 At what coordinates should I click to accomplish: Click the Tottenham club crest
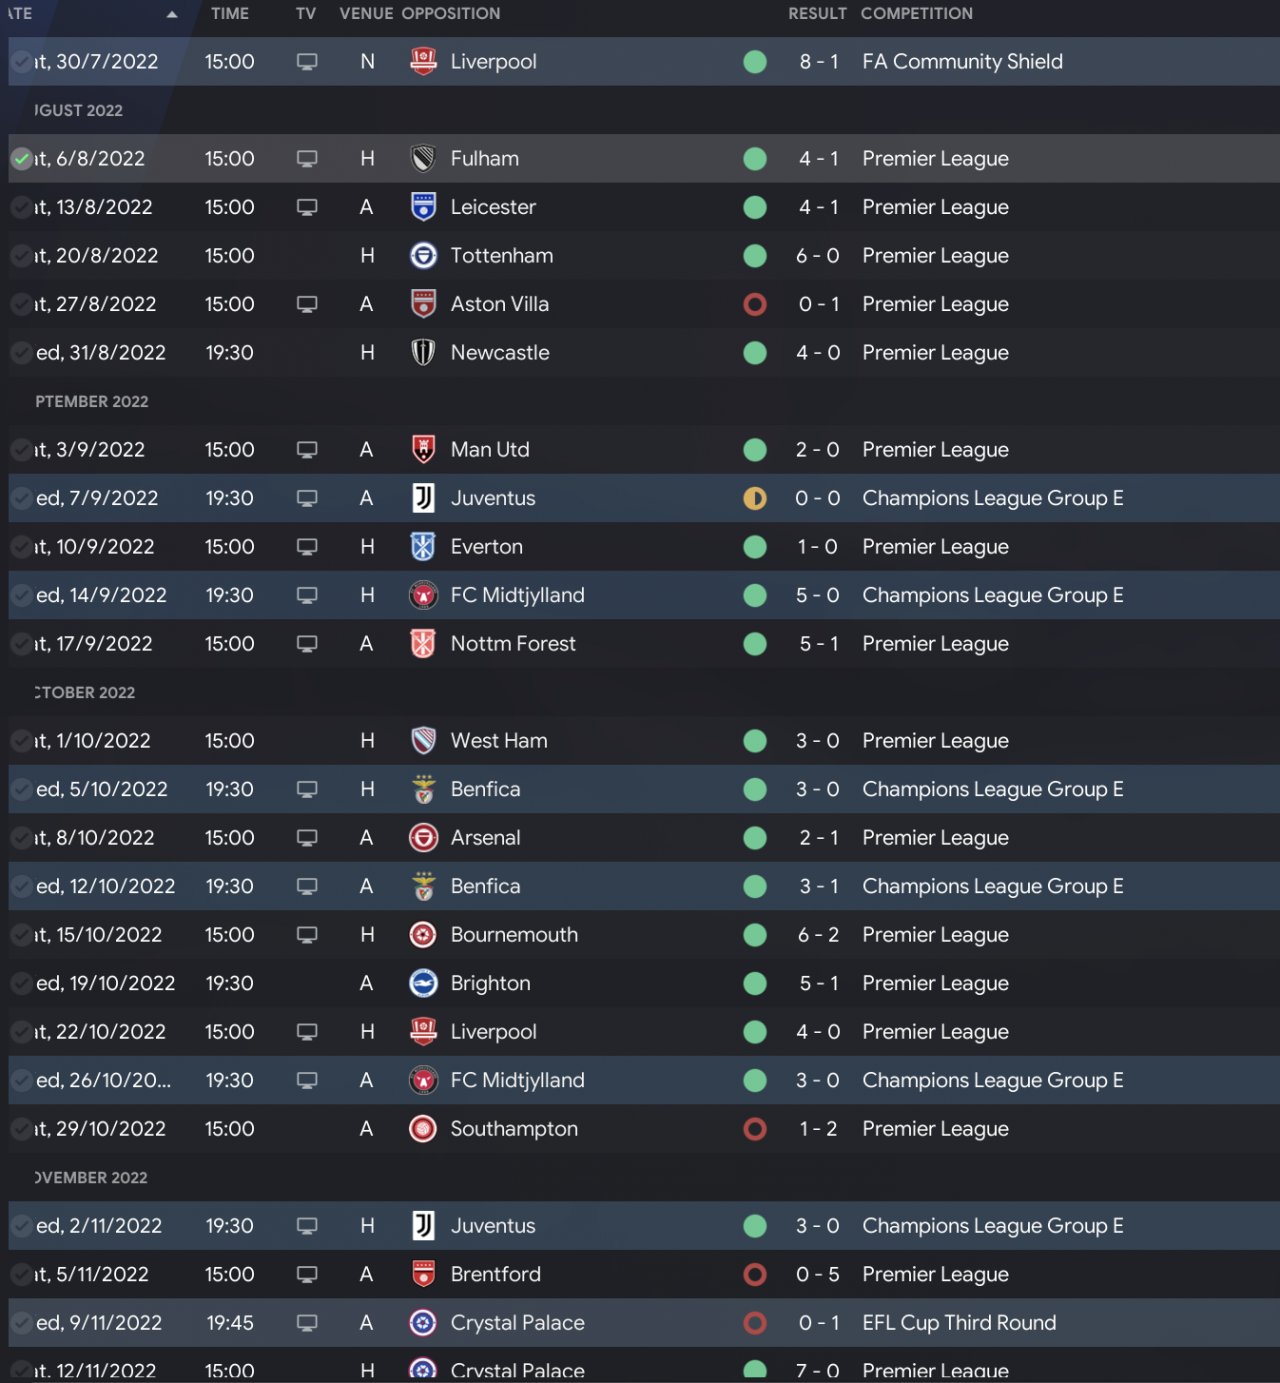(x=423, y=256)
